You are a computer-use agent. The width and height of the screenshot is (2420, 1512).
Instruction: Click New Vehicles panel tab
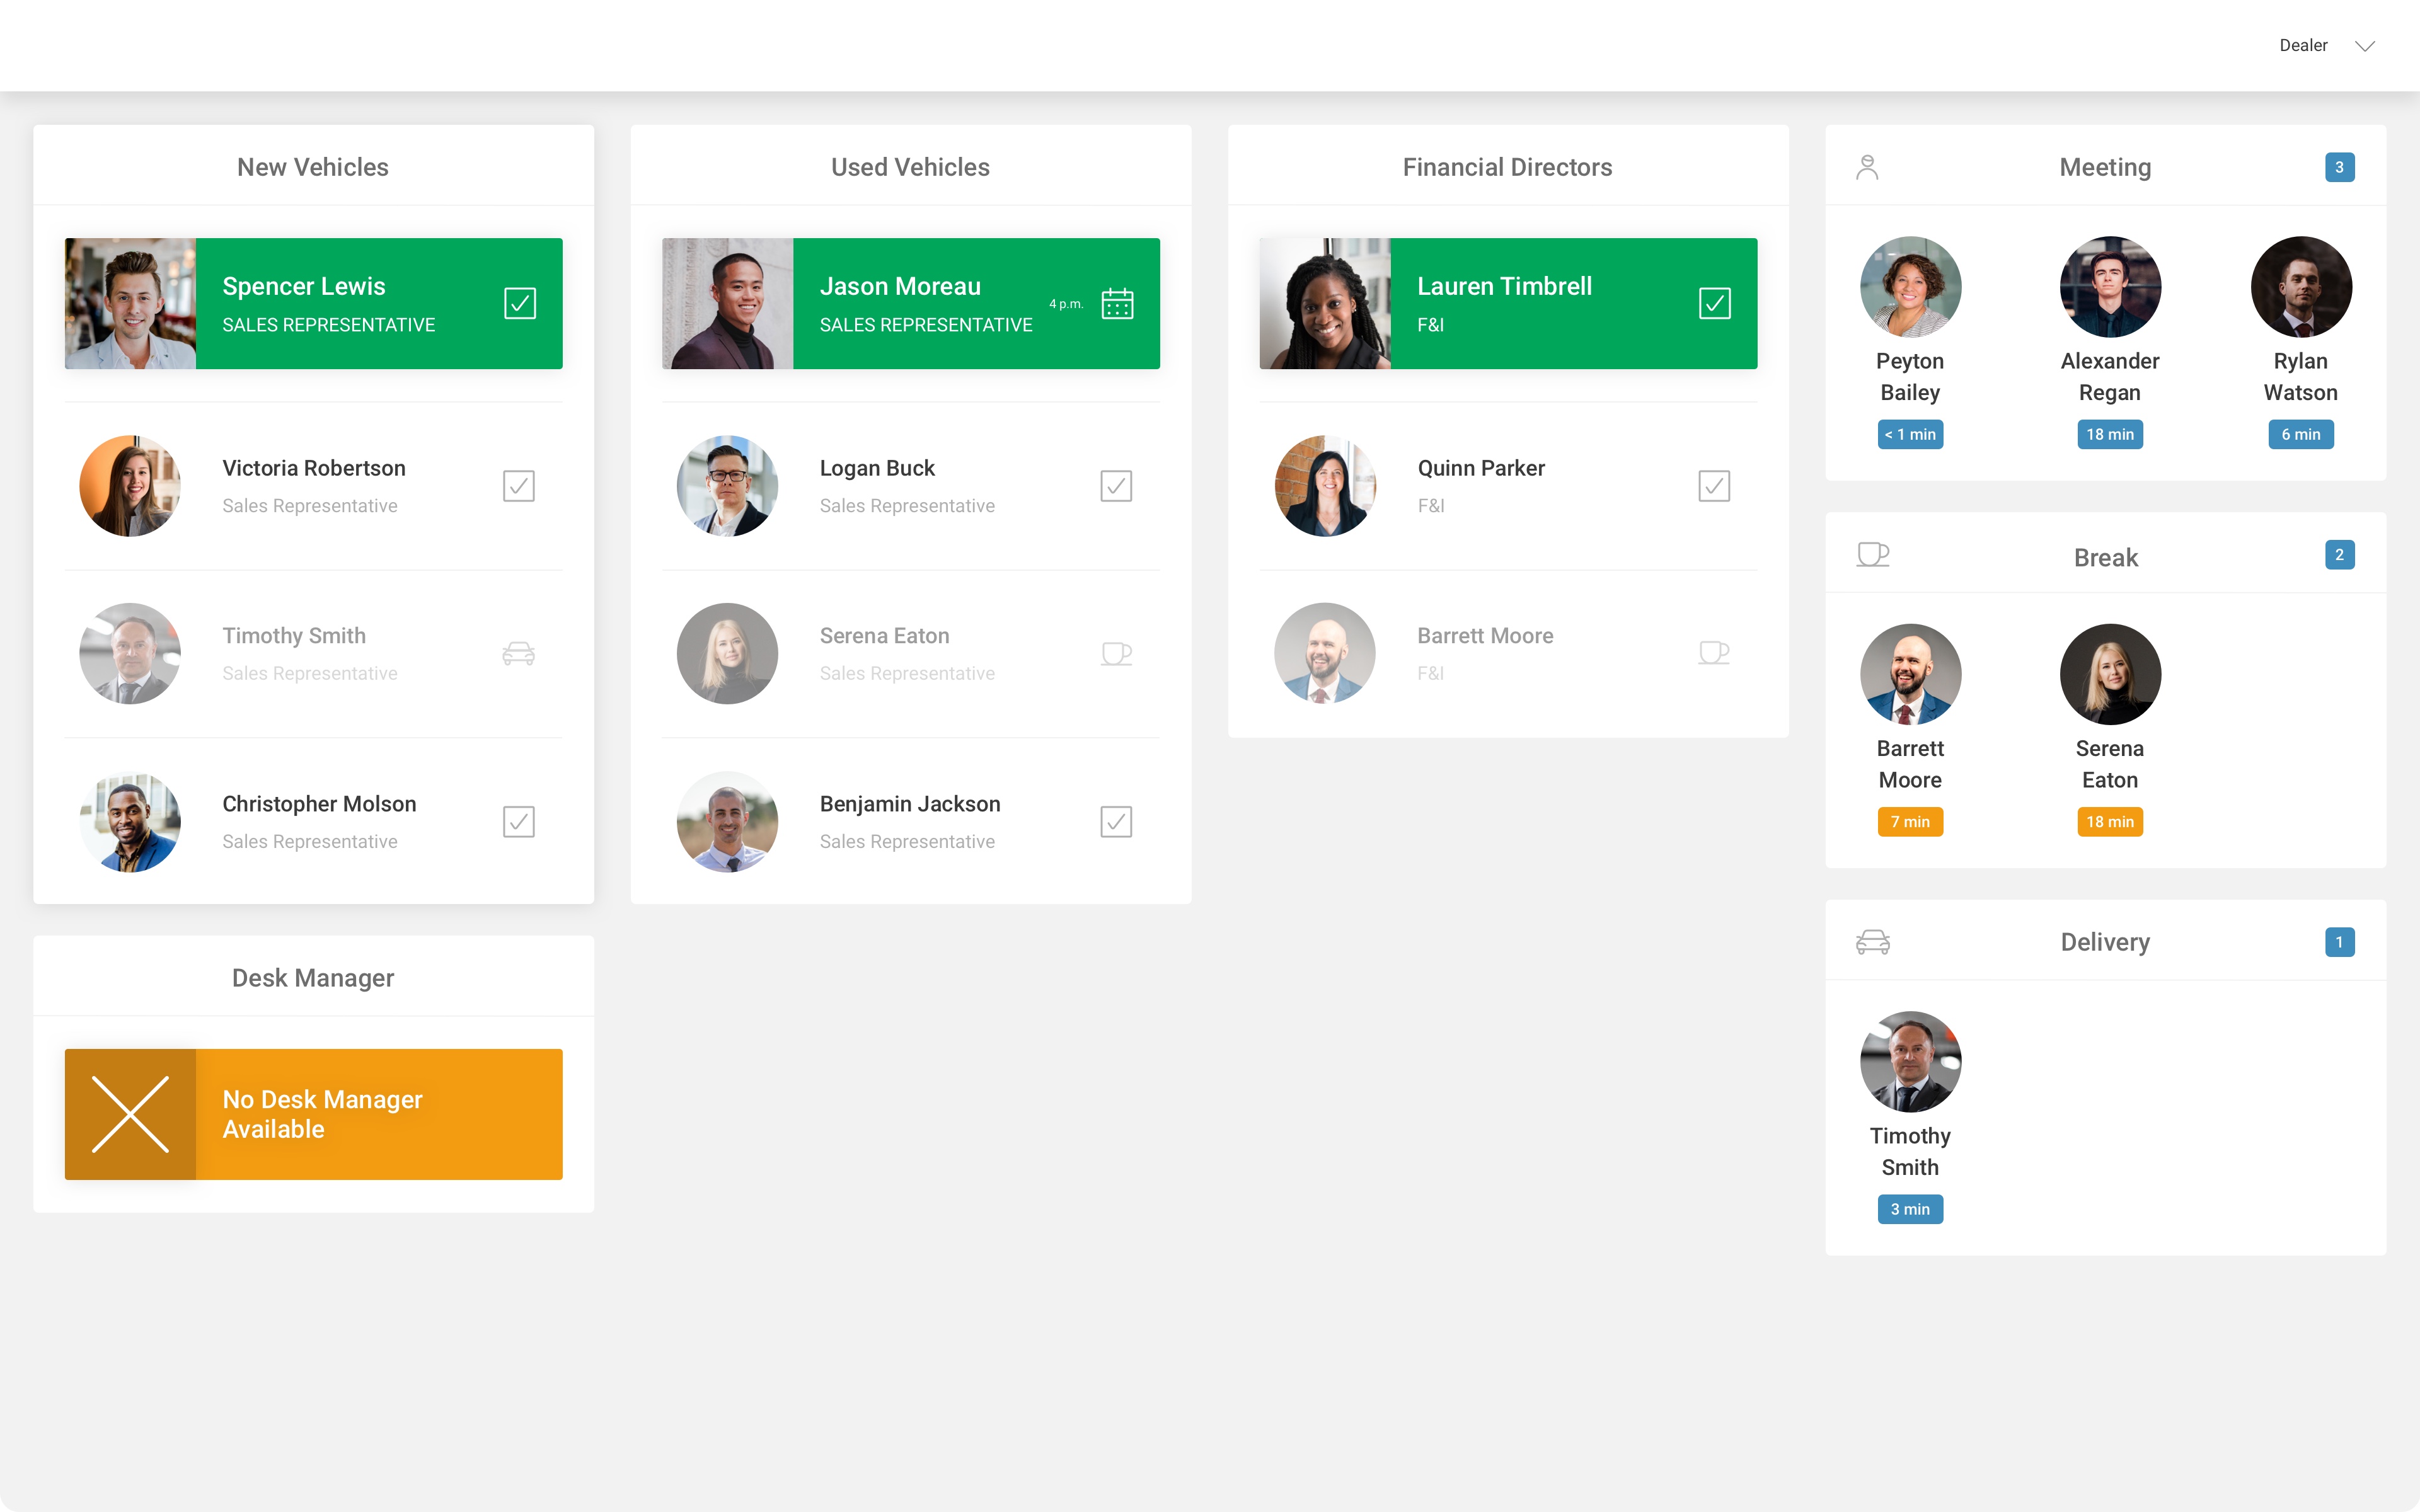click(314, 167)
